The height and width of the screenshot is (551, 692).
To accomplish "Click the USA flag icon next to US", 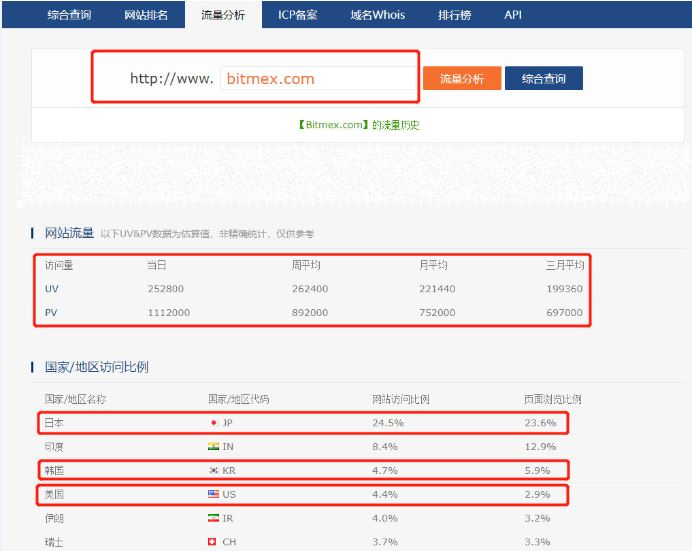I will (214, 494).
